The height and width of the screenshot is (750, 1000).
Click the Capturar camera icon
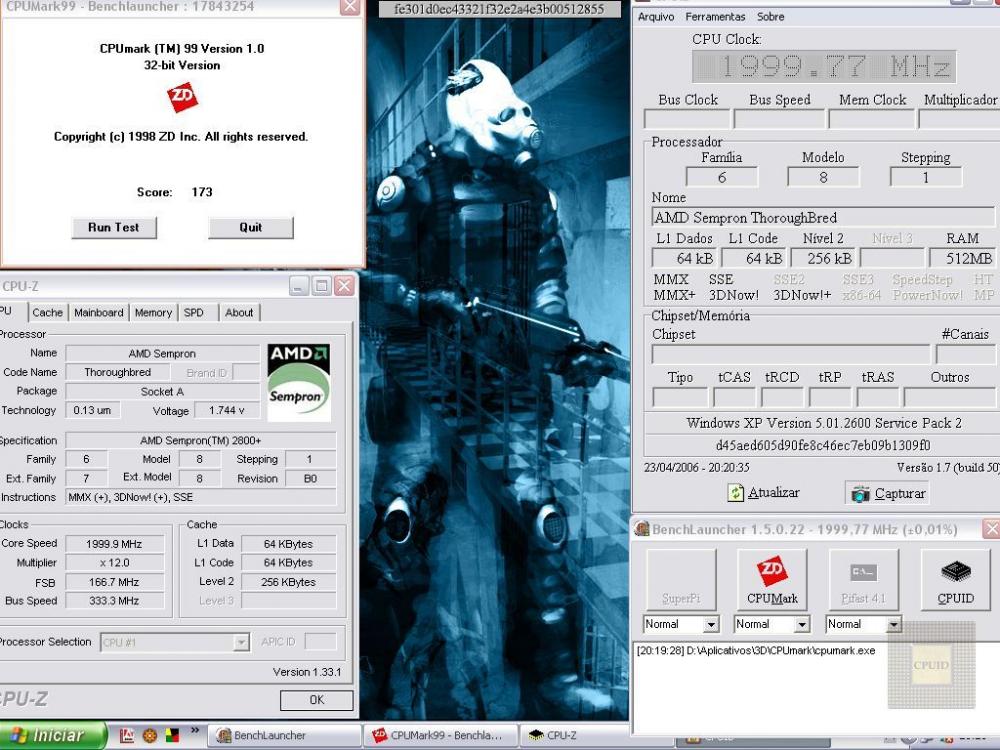tap(859, 493)
